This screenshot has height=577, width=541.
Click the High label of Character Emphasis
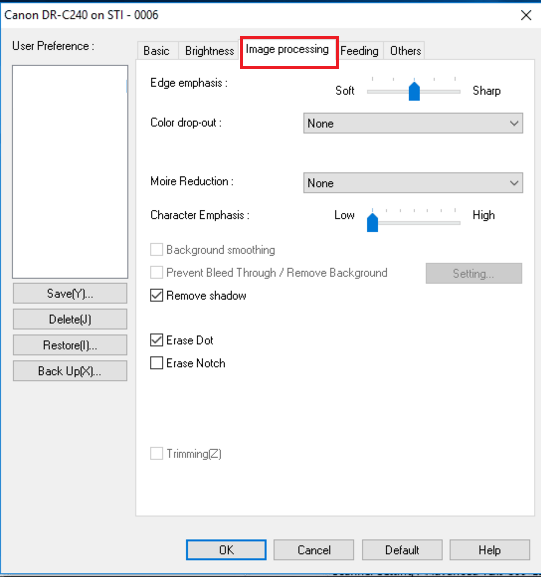[x=484, y=215]
